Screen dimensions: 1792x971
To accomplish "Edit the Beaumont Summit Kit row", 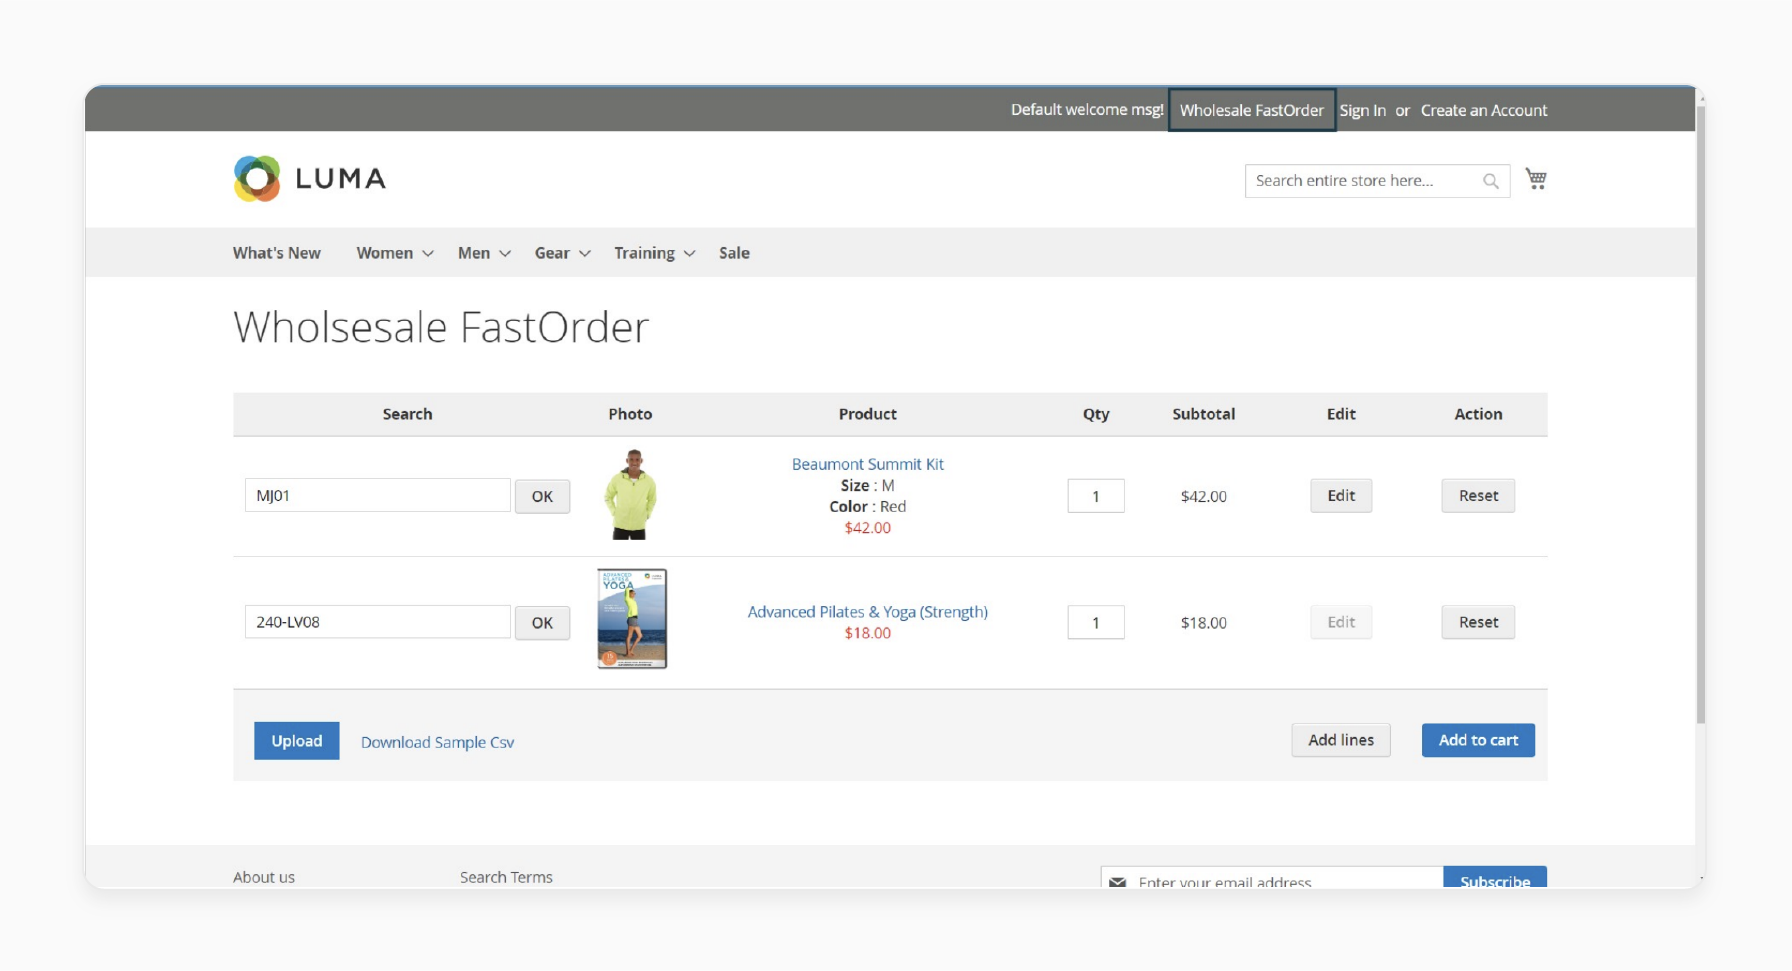I will point(1341,495).
